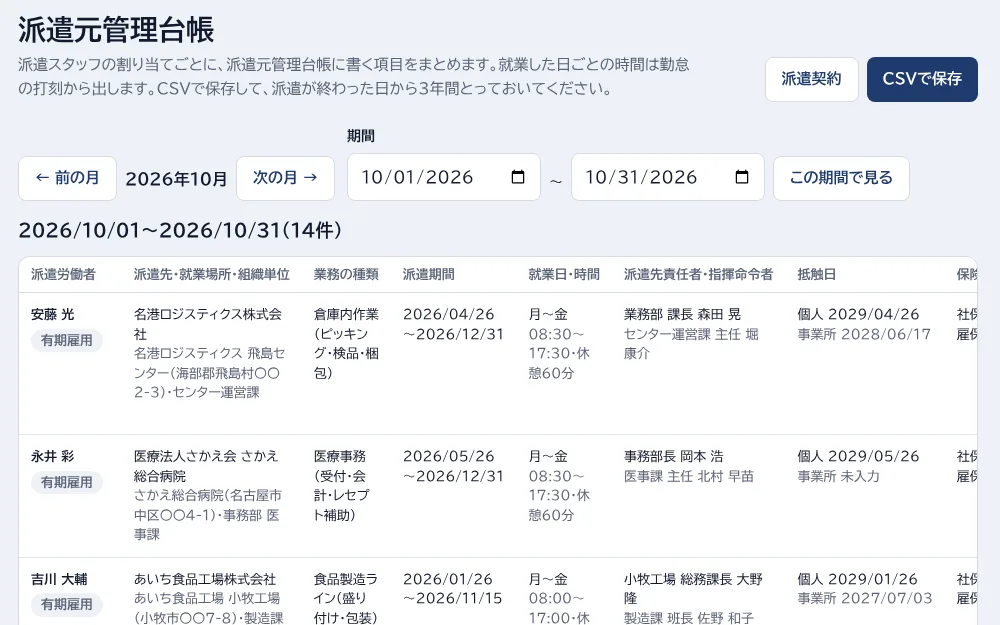This screenshot has height=625, width=1000.
Task: Click worker name 吉川 大輔
Action: (x=59, y=579)
